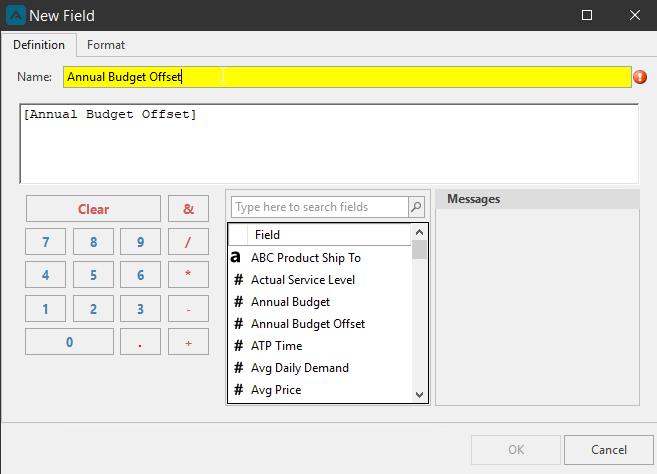
Task: Click keypad digit 6
Action: 140,275
